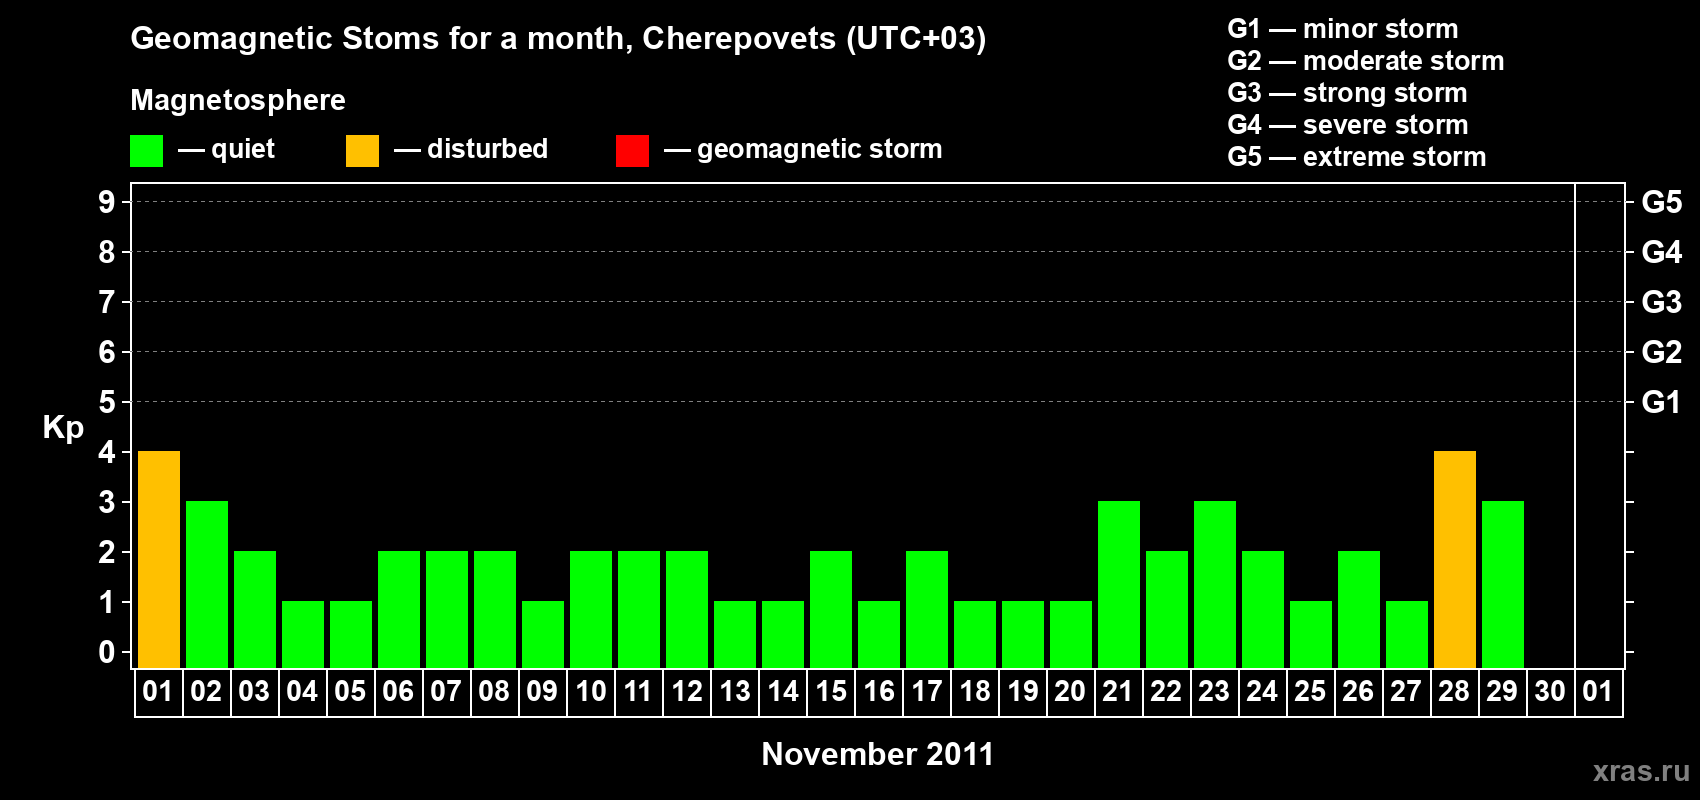Select date label 13 on axis
Screen dimensions: 1700x800
point(735,692)
